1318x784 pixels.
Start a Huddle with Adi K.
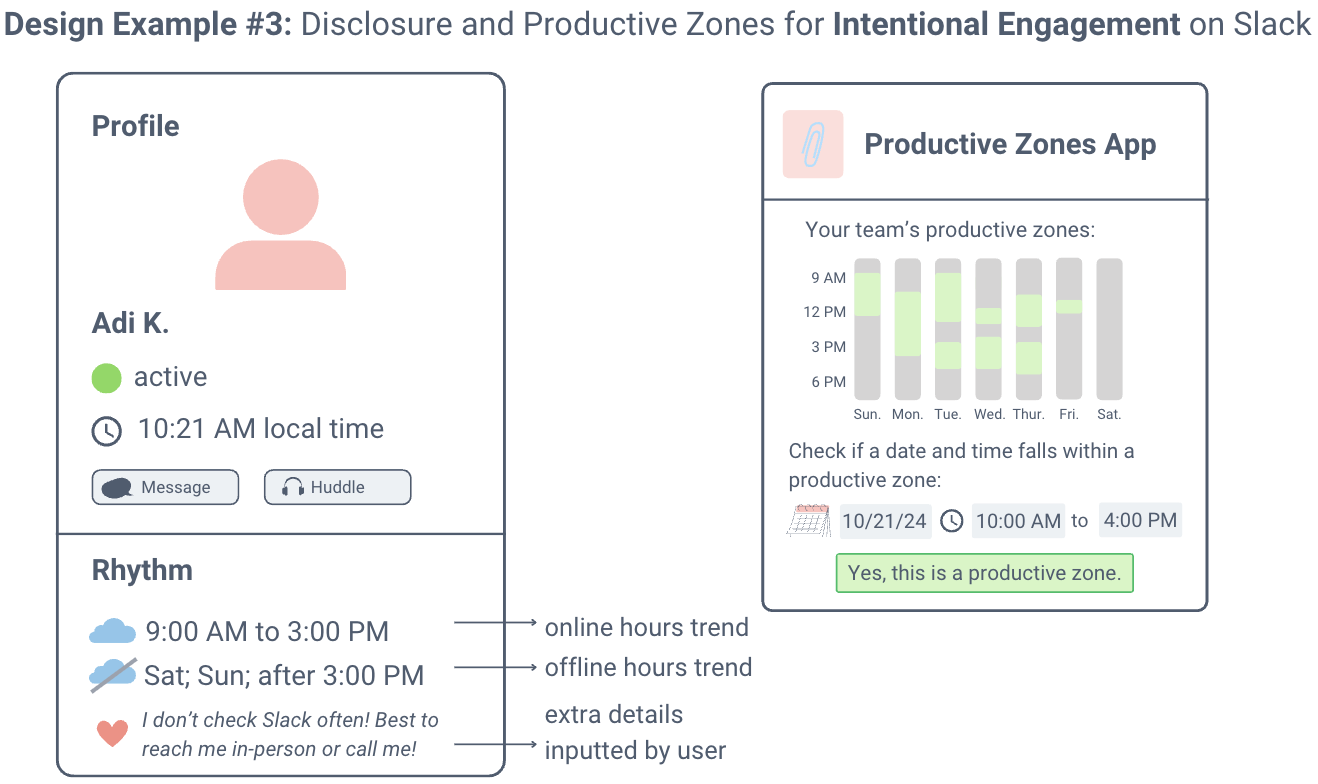point(337,488)
